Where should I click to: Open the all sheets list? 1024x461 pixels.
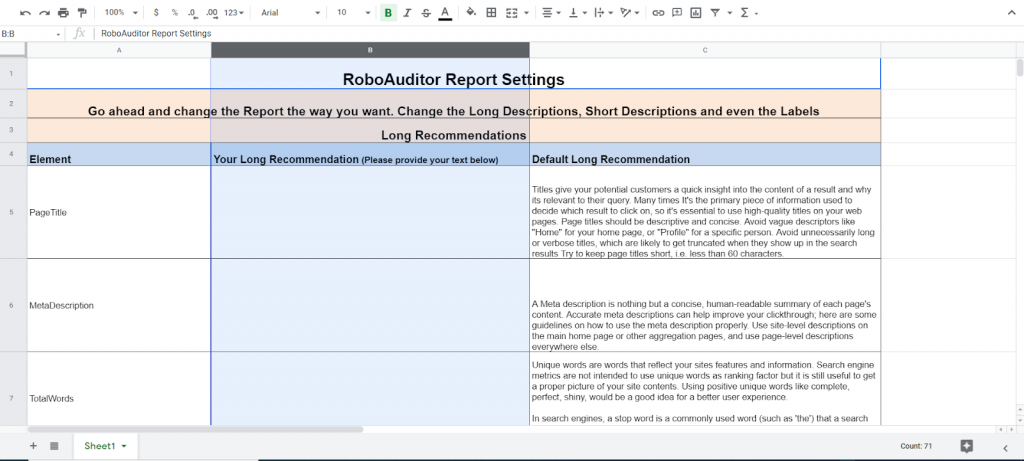pos(54,446)
